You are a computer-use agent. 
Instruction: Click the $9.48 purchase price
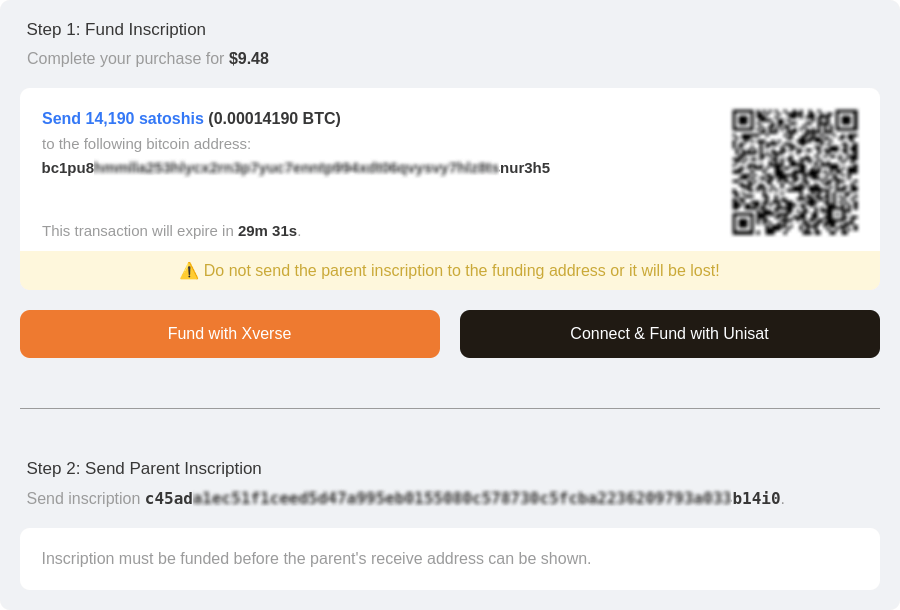coord(249,59)
